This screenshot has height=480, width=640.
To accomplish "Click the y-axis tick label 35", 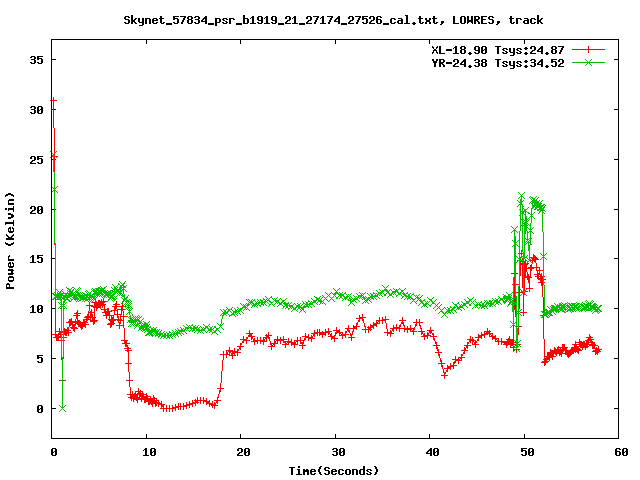I will point(36,60).
